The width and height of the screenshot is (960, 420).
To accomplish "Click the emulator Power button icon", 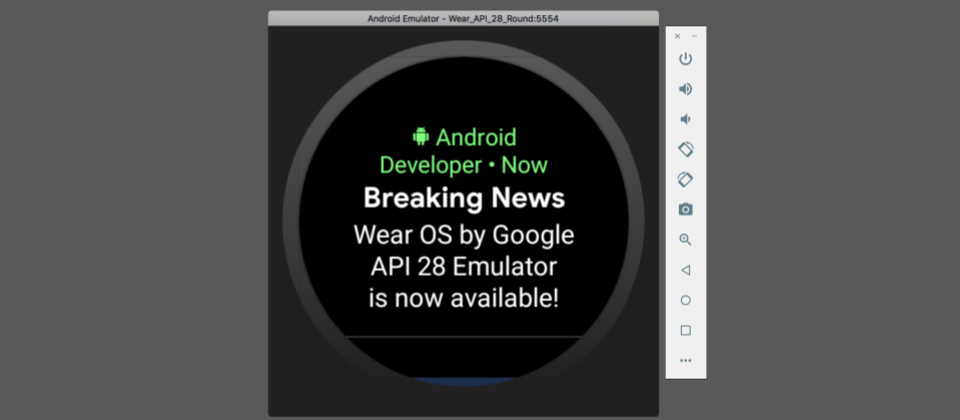I will click(x=685, y=59).
